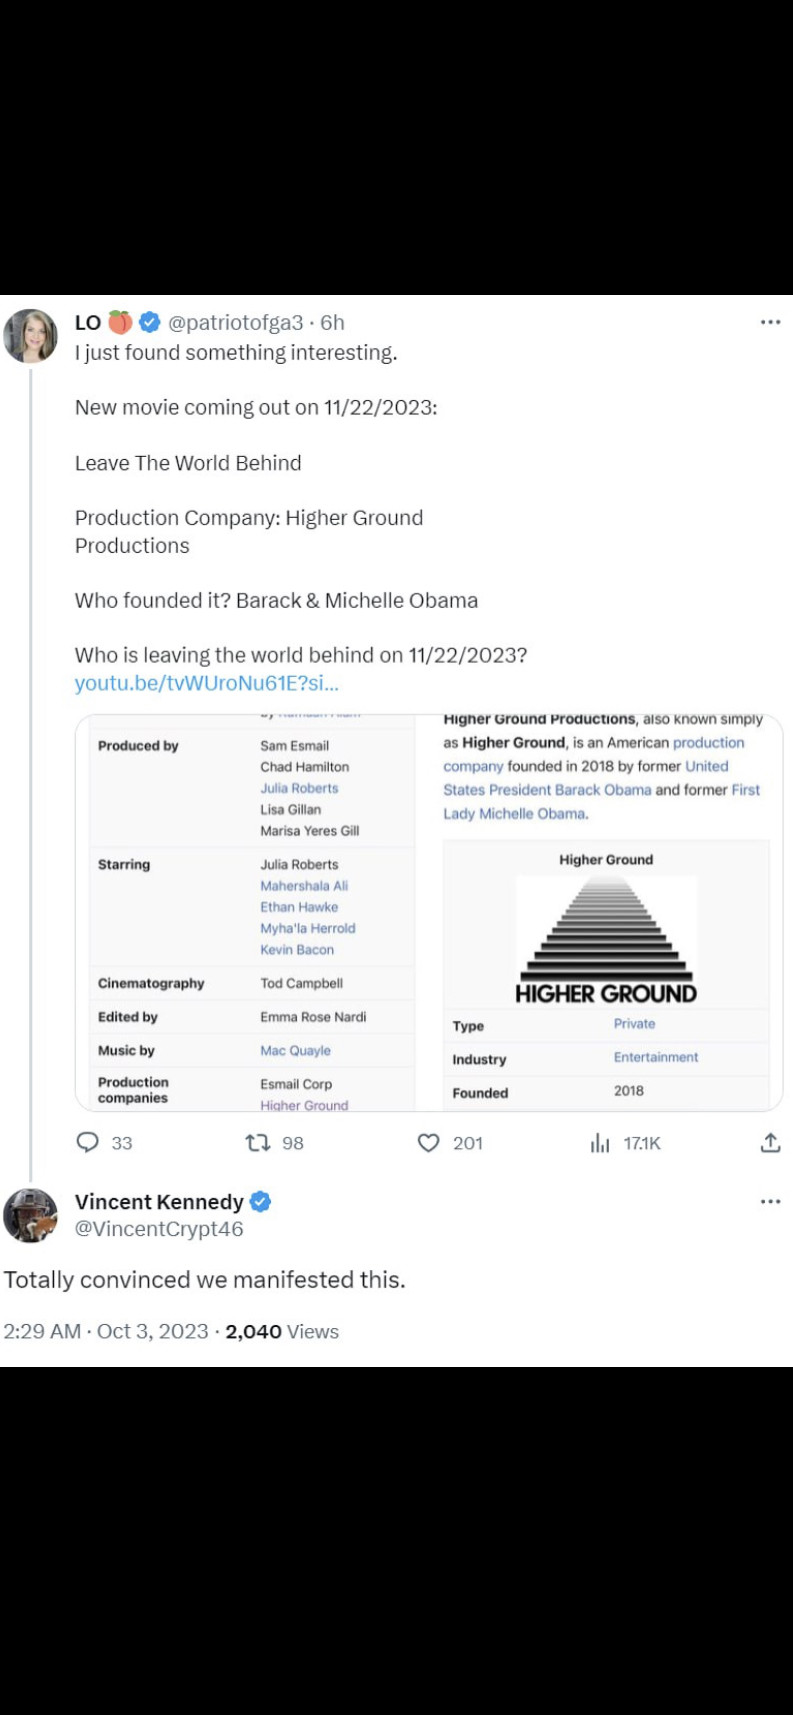Image resolution: width=793 pixels, height=1715 pixels.
Task: Open the youtu.be video link
Action: pos(207,684)
